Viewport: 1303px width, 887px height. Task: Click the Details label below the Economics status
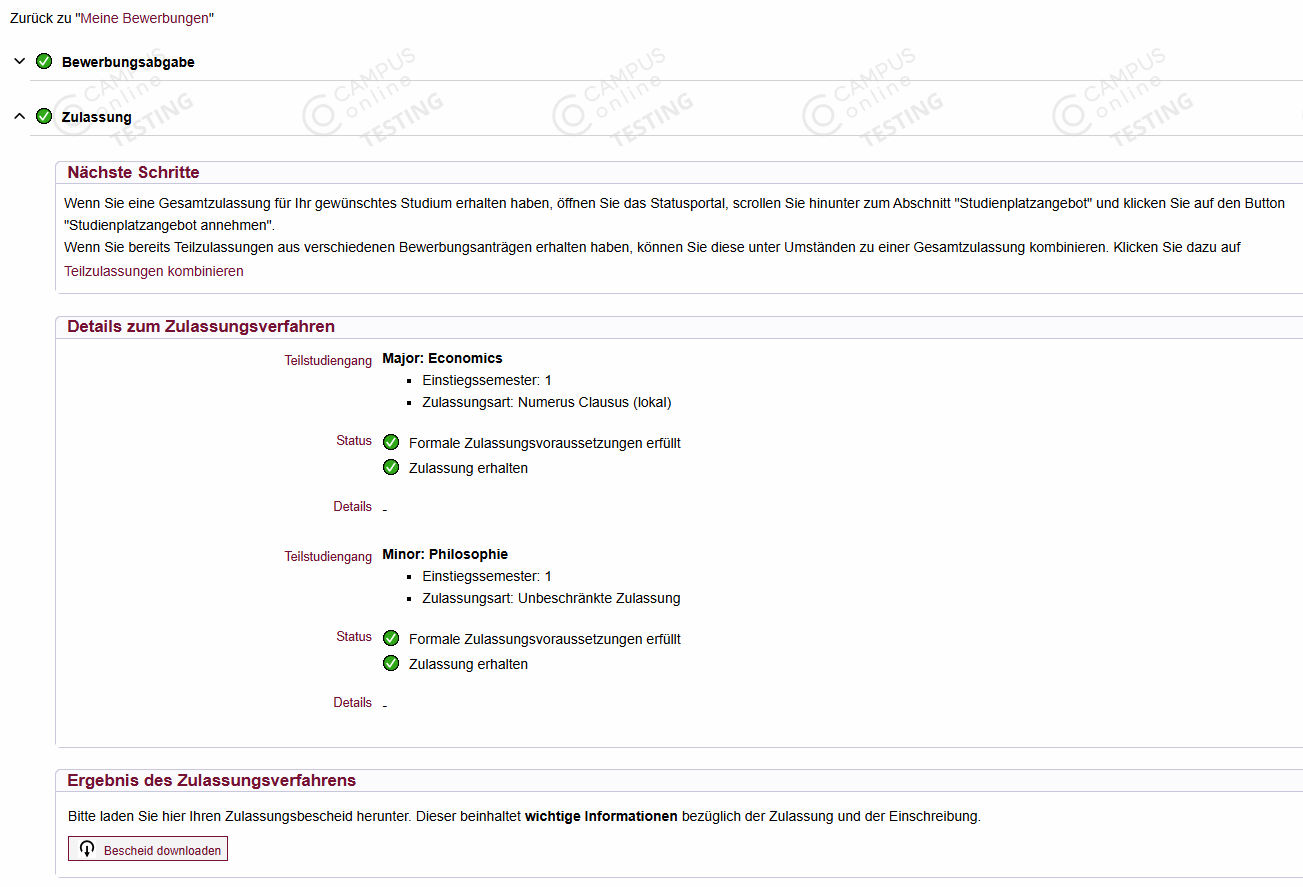click(x=353, y=506)
